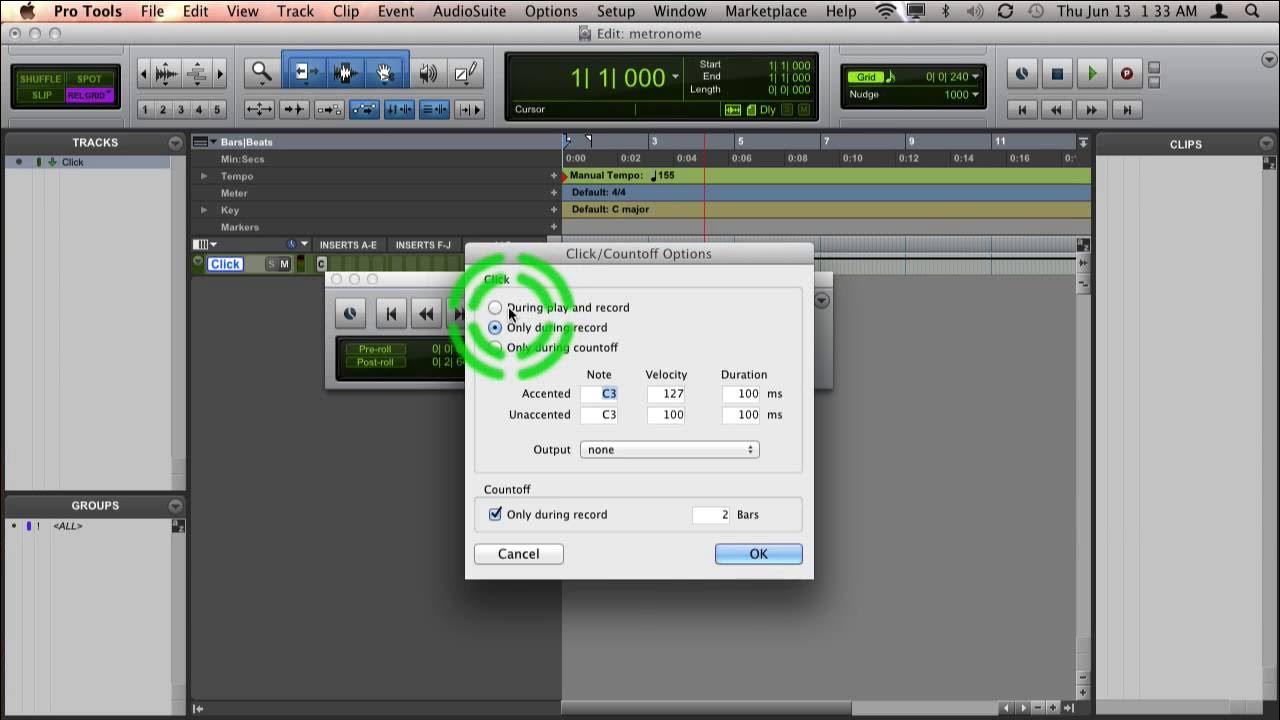Click Return to Zero in main toolbar
Screen dimensions: 1280x720
pos(1021,110)
